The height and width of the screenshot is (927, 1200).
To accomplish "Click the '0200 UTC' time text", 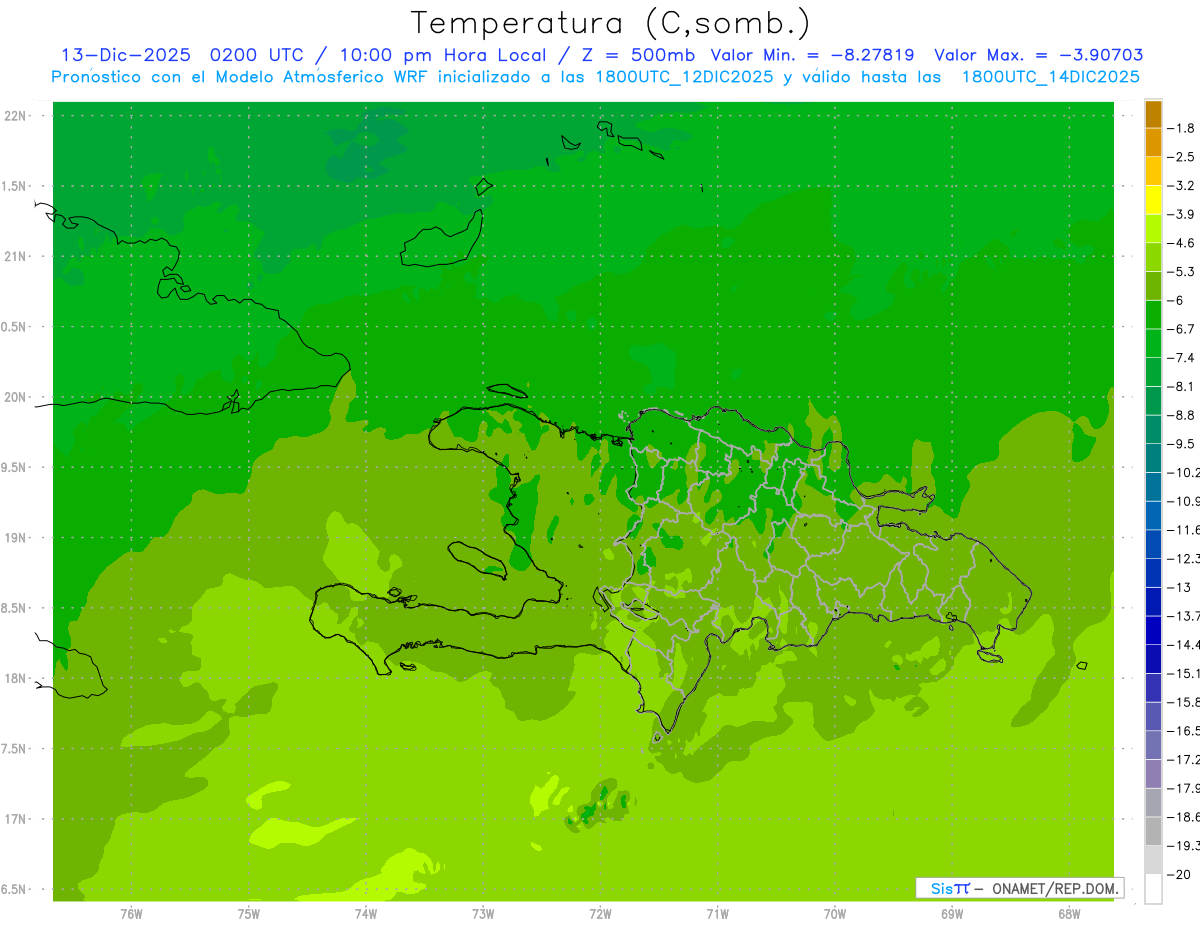I will pyautogui.click(x=256, y=55).
